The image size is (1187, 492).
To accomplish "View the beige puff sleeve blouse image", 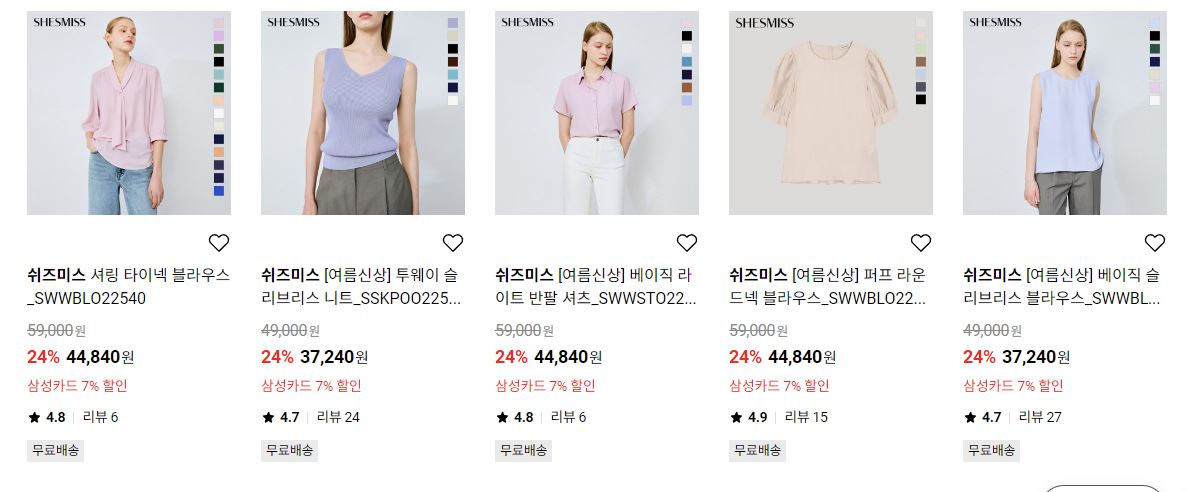I will point(830,113).
